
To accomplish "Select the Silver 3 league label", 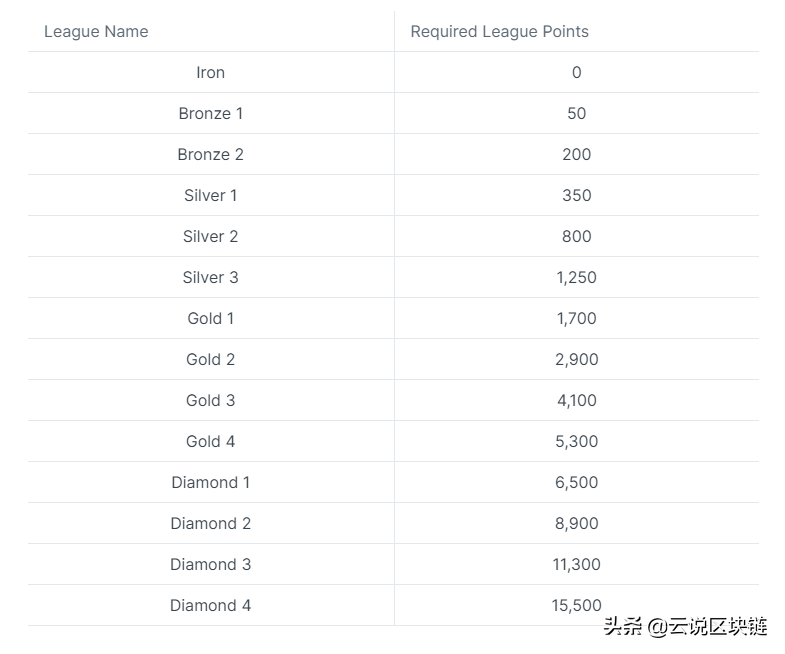I will [210, 278].
